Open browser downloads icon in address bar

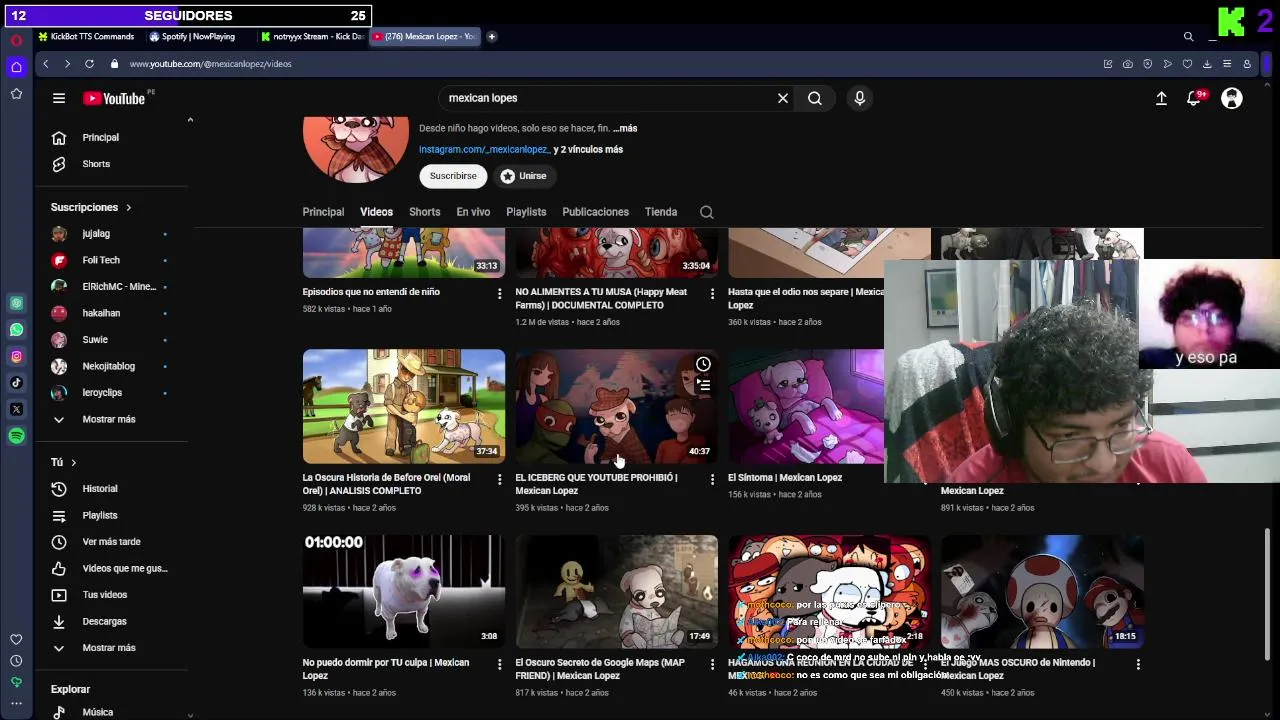tap(1207, 64)
